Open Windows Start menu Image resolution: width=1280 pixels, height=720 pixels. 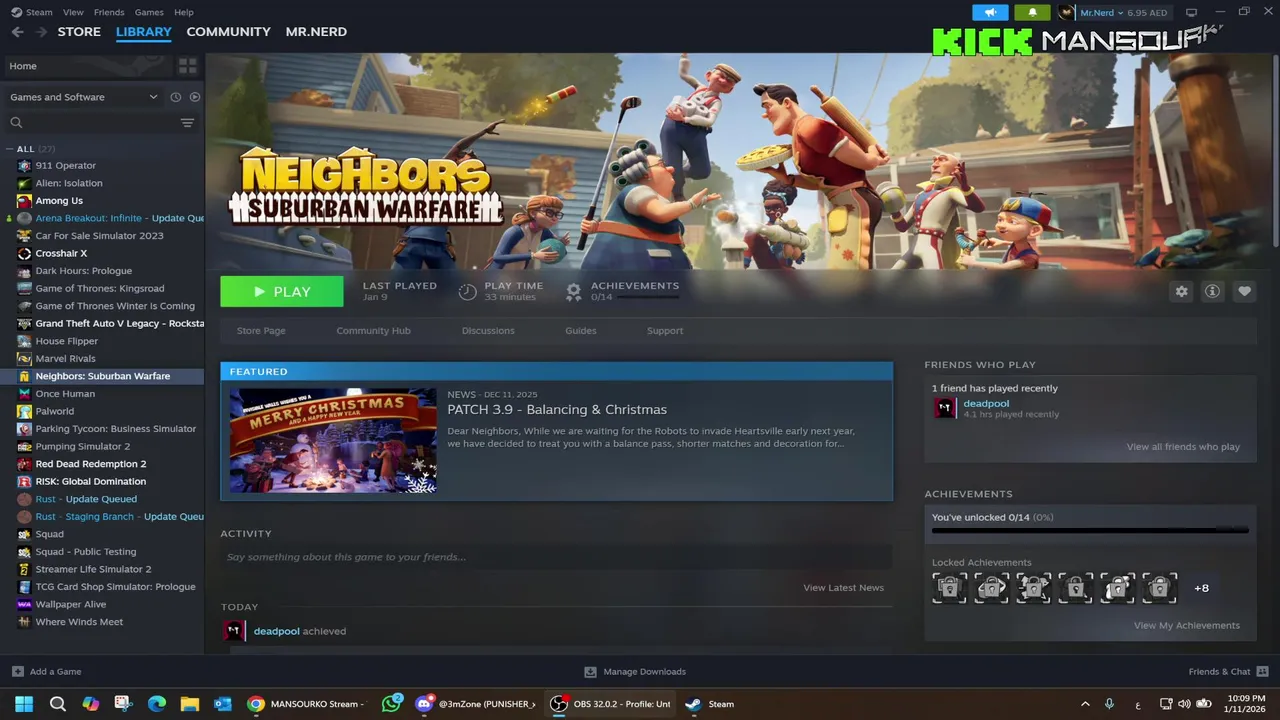tap(24, 704)
